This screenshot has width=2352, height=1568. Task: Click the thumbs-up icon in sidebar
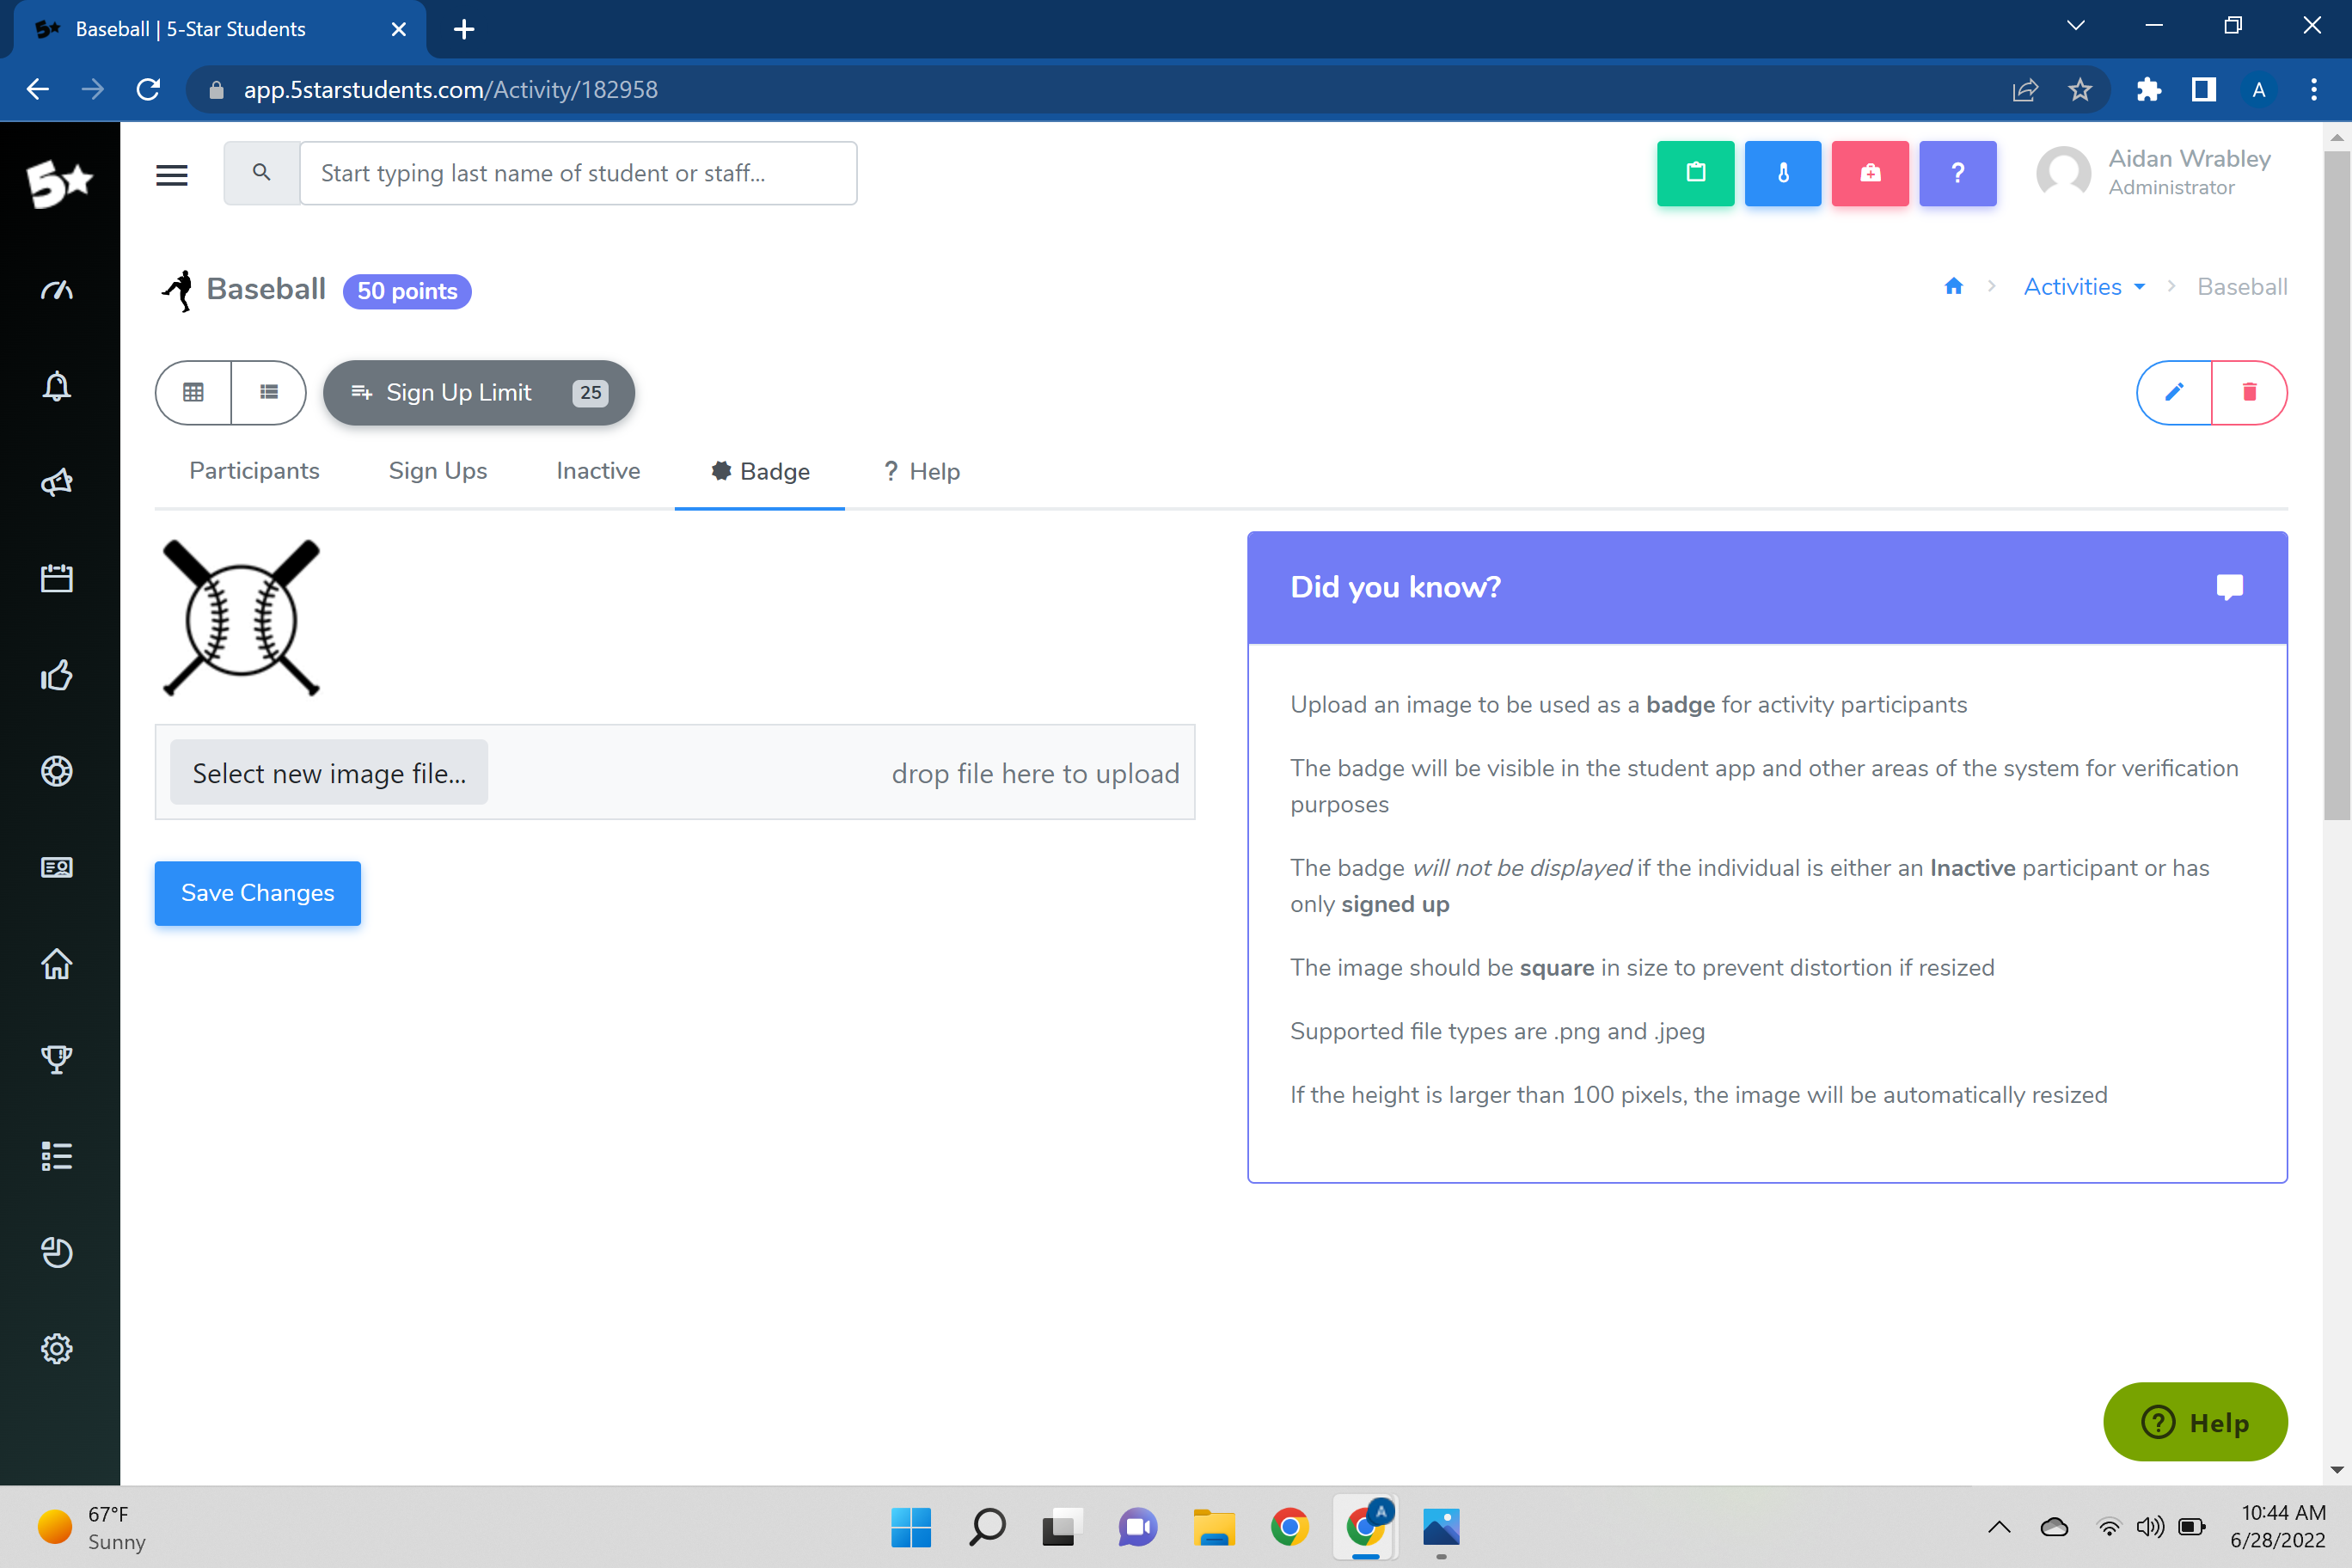click(57, 675)
